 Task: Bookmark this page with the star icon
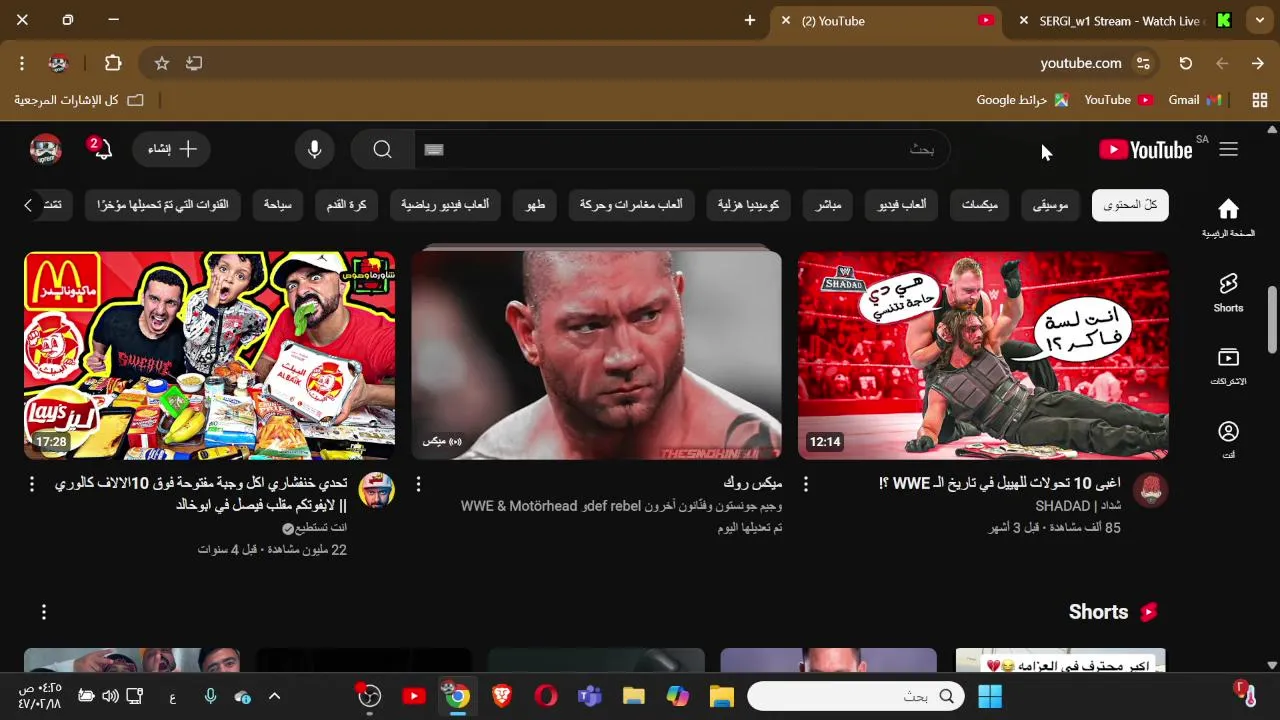[x=161, y=63]
